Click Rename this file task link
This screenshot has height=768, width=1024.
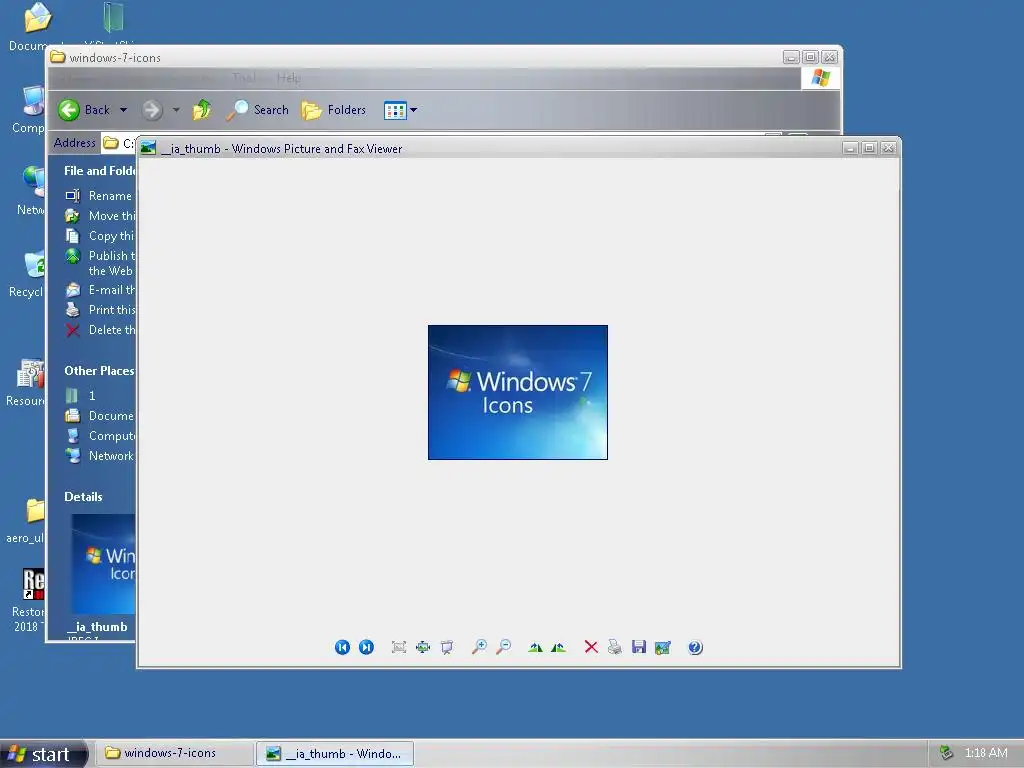[x=99, y=196]
